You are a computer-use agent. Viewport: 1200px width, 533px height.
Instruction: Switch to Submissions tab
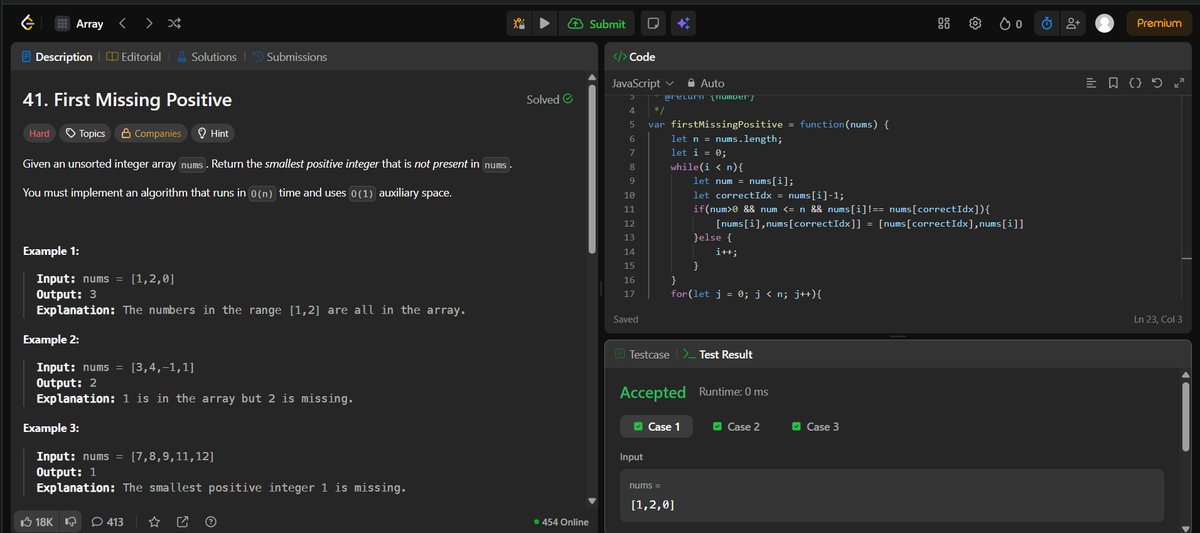[289, 57]
